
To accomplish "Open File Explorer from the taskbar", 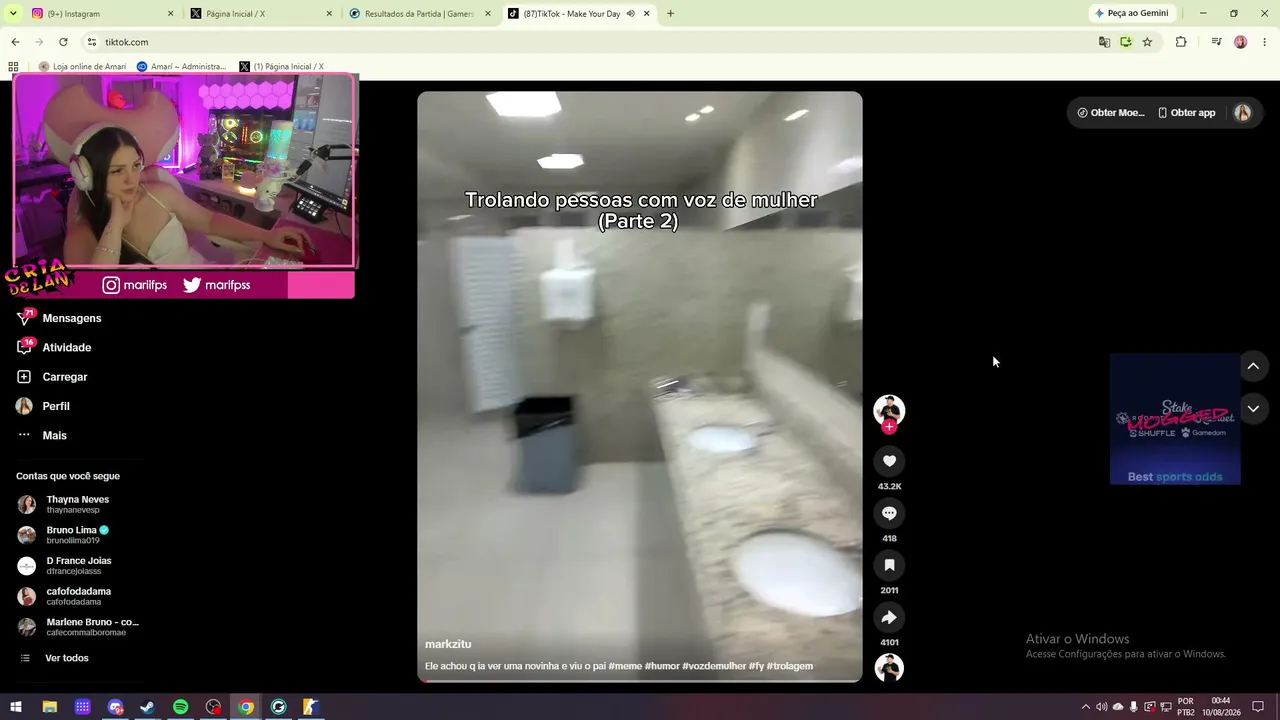I will (x=49, y=707).
